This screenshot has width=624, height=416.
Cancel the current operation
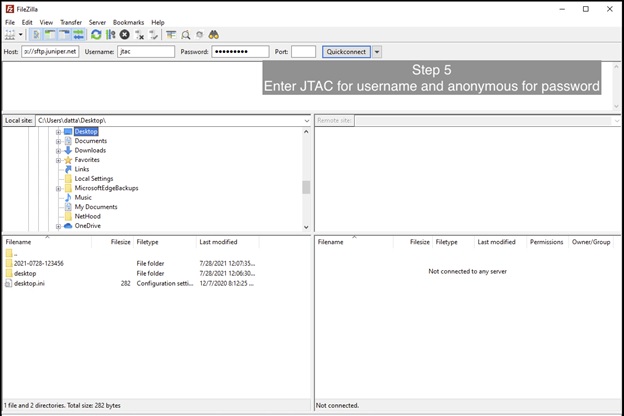click(x=125, y=35)
